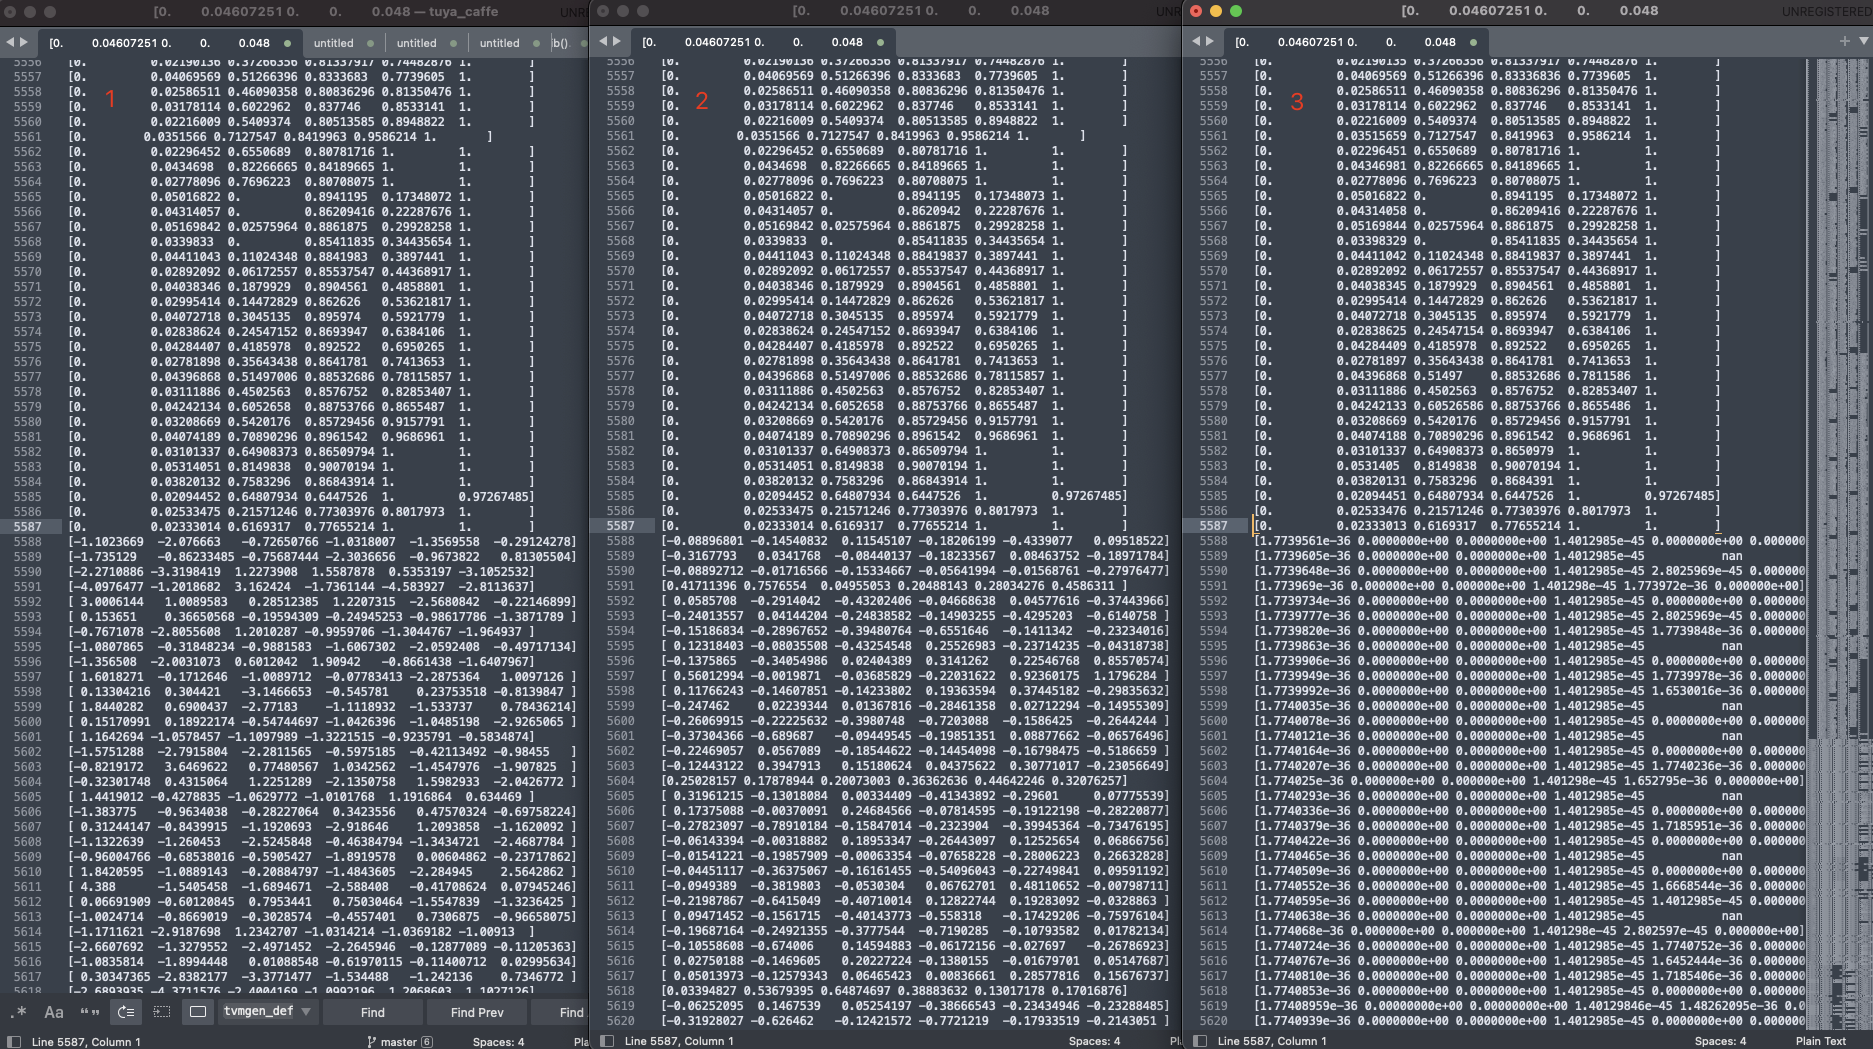Click the minimap in right window
Image resolution: width=1873 pixels, height=1049 pixels.
[1840, 400]
